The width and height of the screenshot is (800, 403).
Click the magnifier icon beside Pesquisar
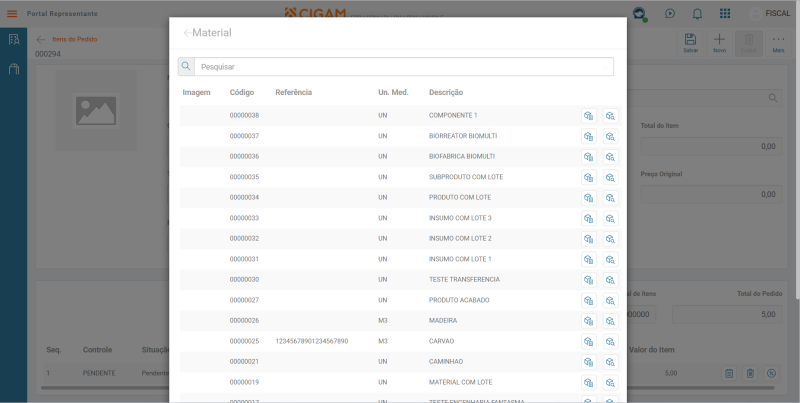[x=186, y=66]
